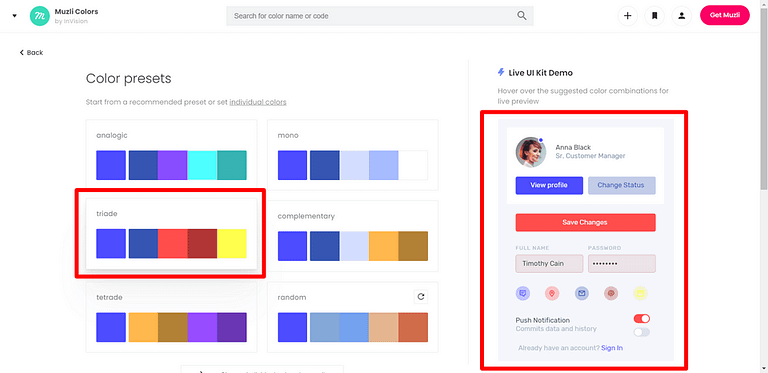Open the bookmark saved palettes icon
Viewport: 768px width, 373px height.
pyautogui.click(x=654, y=16)
